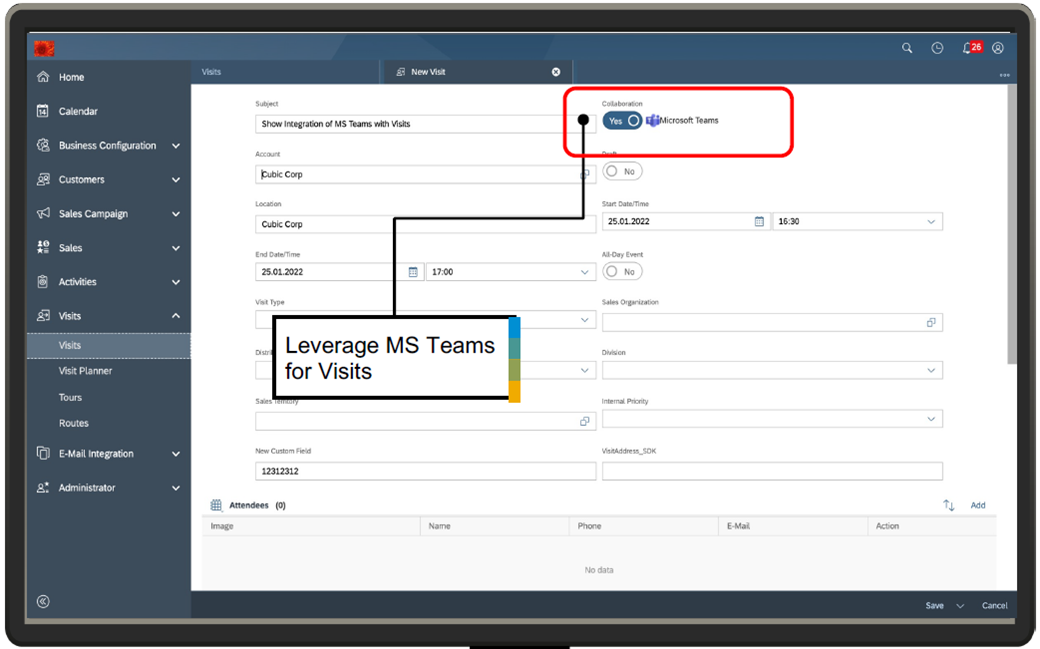This screenshot has height=649, width=1040.
Task: Expand Administrator menu chevron
Action: tap(176, 488)
